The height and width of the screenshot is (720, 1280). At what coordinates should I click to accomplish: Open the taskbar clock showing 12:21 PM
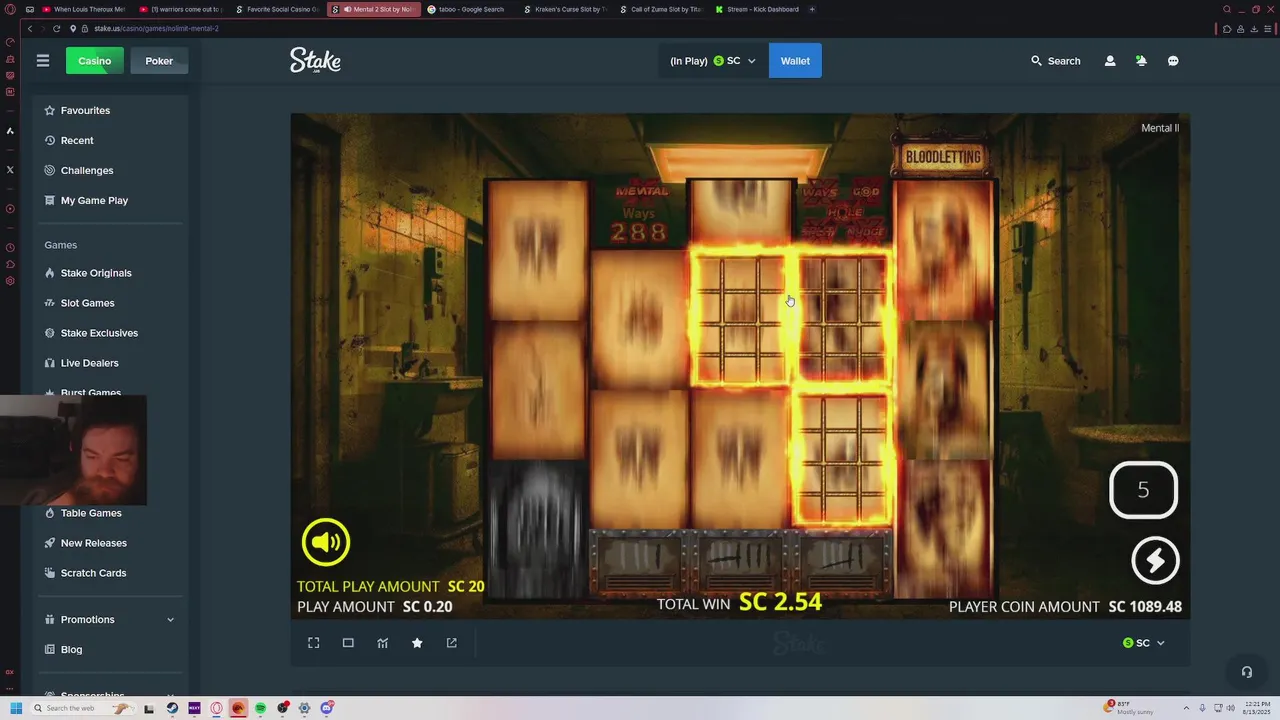pyautogui.click(x=1256, y=708)
